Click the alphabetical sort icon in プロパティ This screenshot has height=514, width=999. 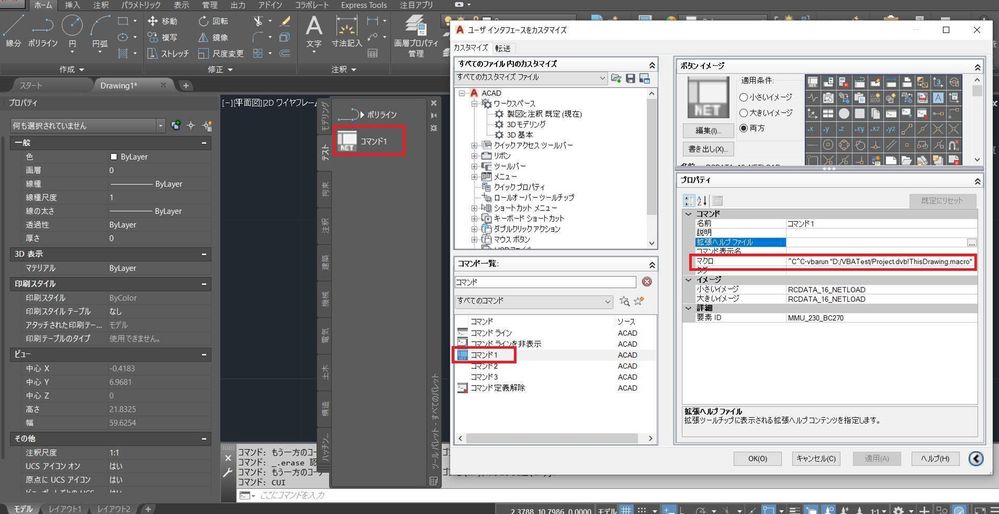[x=702, y=200]
